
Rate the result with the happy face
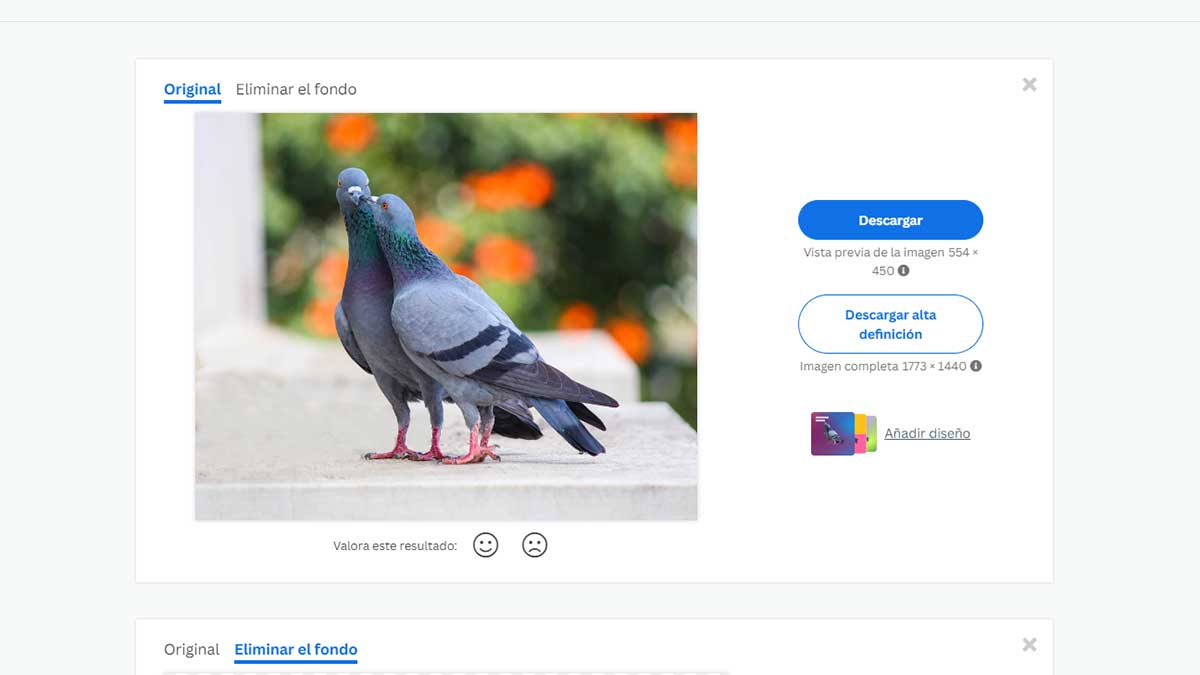tap(485, 545)
